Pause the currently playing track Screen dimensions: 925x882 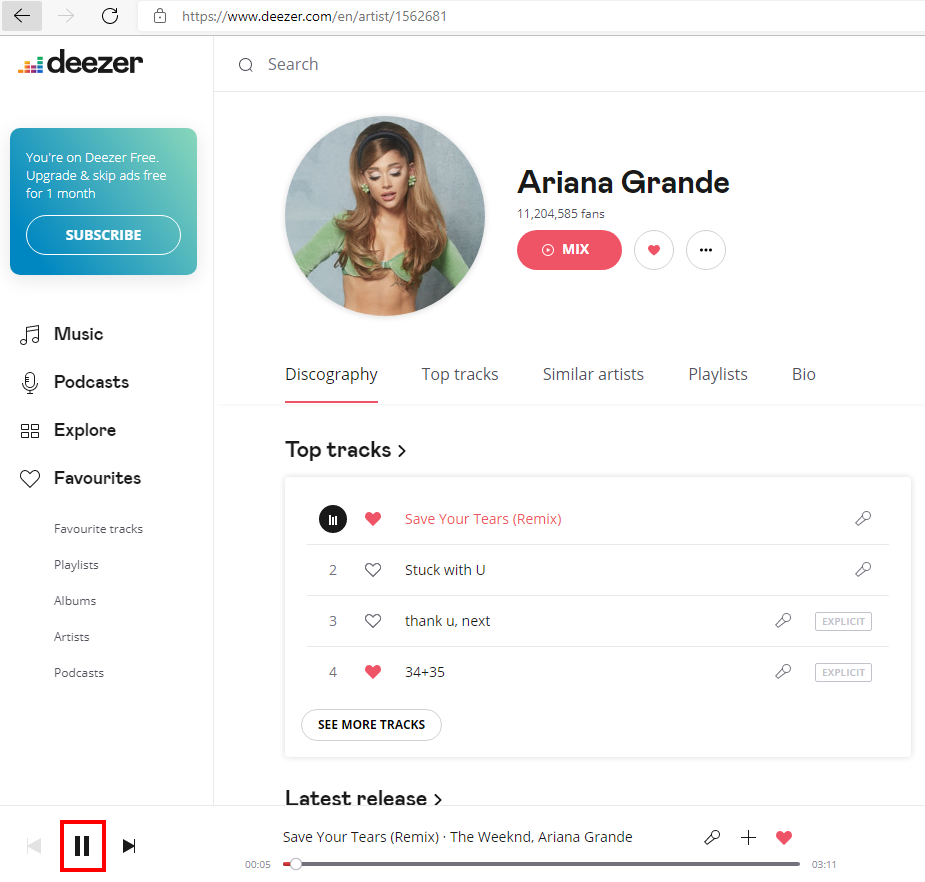click(x=83, y=845)
